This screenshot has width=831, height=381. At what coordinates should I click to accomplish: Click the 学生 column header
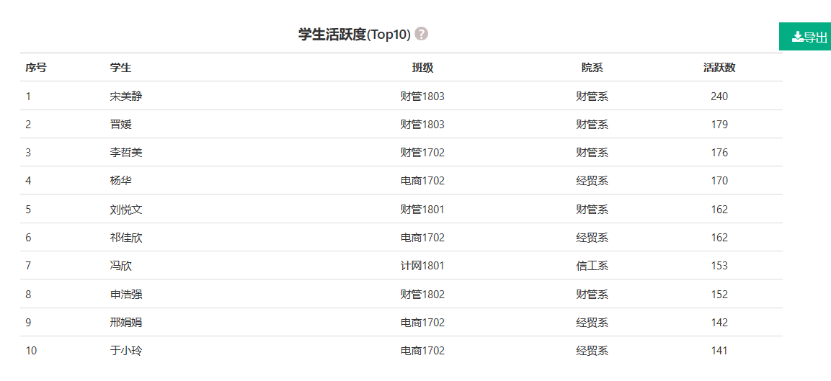(121, 68)
